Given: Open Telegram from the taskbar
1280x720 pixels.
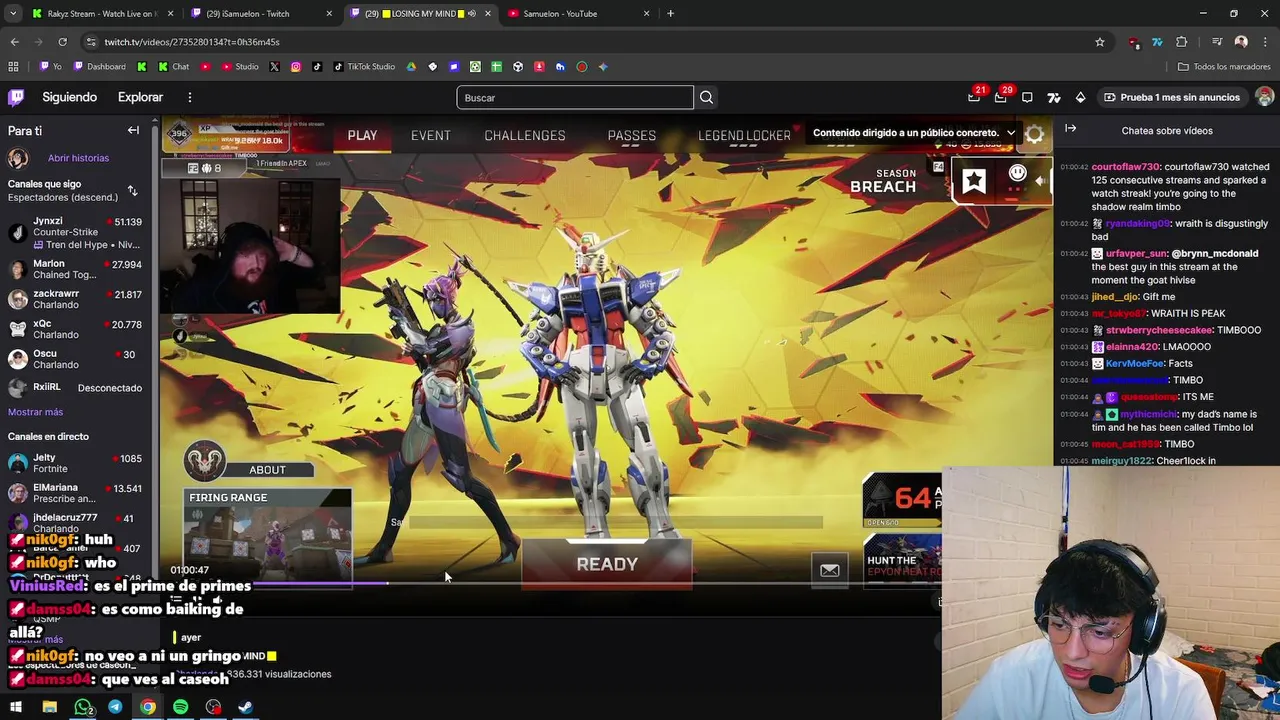Looking at the screenshot, I should pos(115,707).
